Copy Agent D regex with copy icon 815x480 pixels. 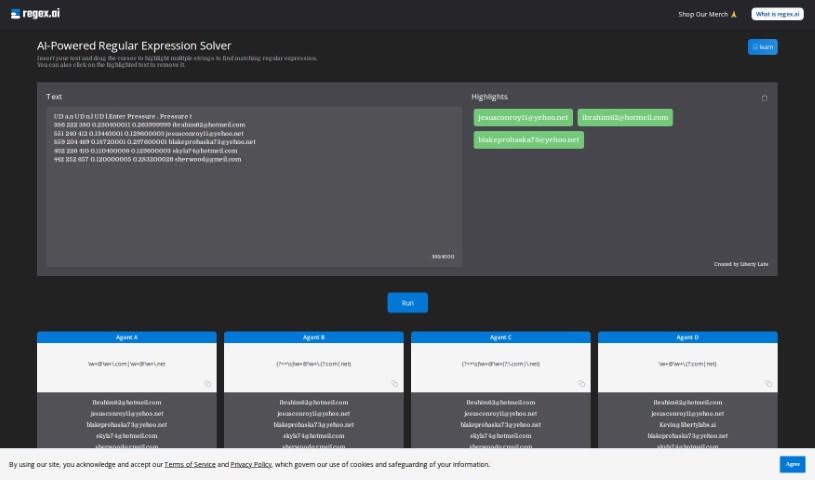coord(768,384)
